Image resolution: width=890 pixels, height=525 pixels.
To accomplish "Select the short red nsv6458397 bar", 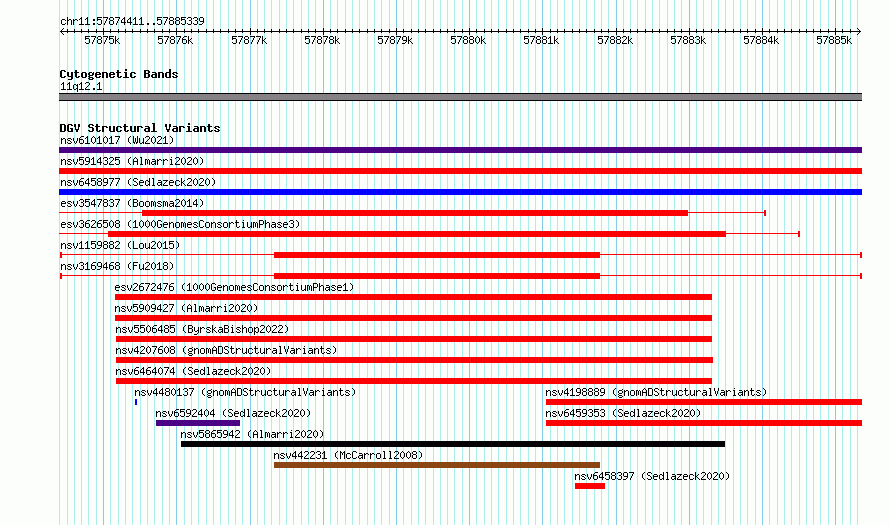I will pos(590,486).
